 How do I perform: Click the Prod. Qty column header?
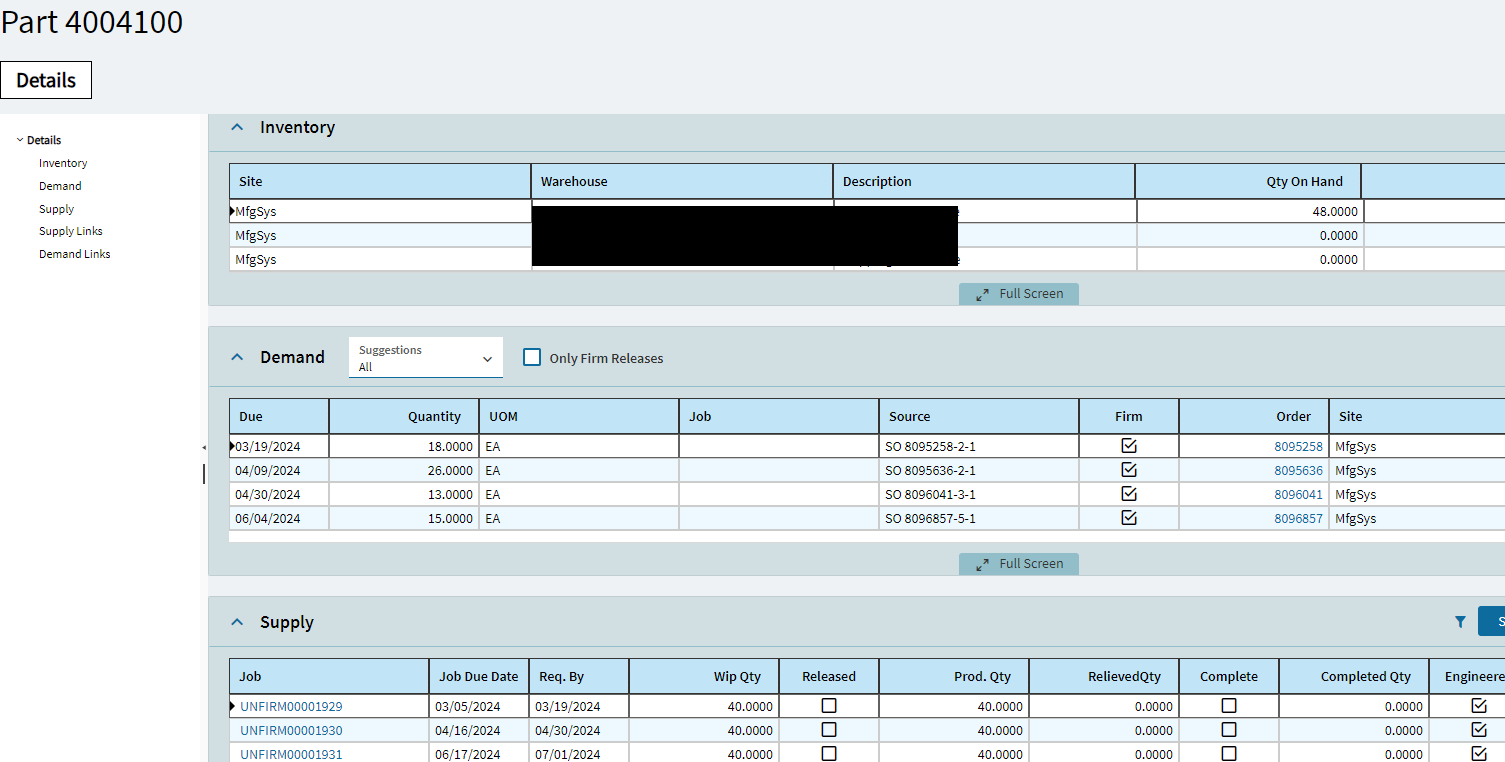point(954,676)
